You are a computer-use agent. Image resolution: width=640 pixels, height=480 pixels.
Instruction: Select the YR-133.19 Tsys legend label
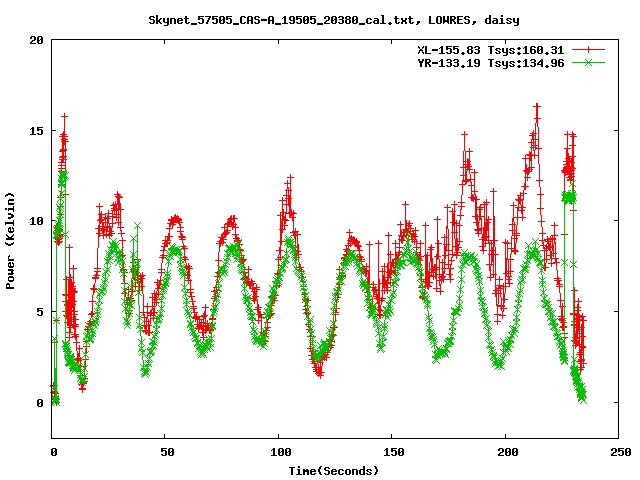click(490, 62)
